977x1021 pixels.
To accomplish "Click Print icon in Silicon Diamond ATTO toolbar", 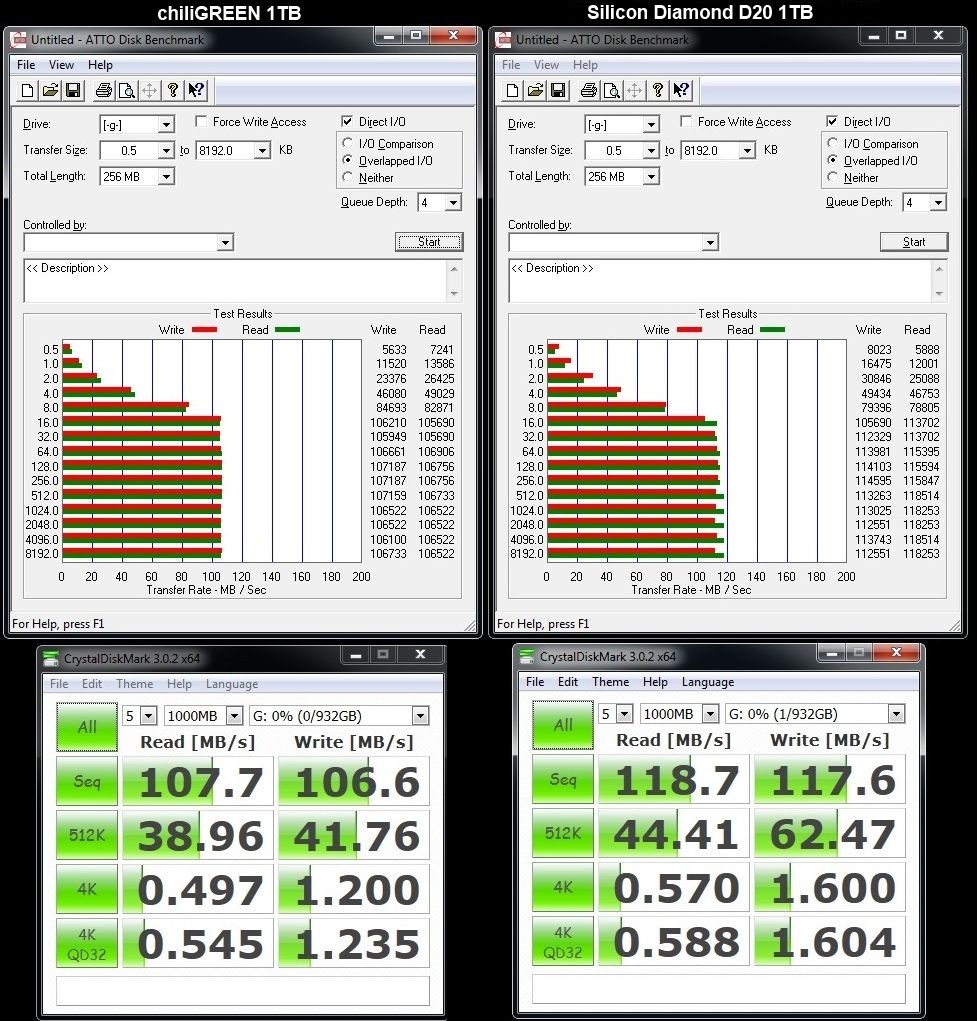I will 589,91.
